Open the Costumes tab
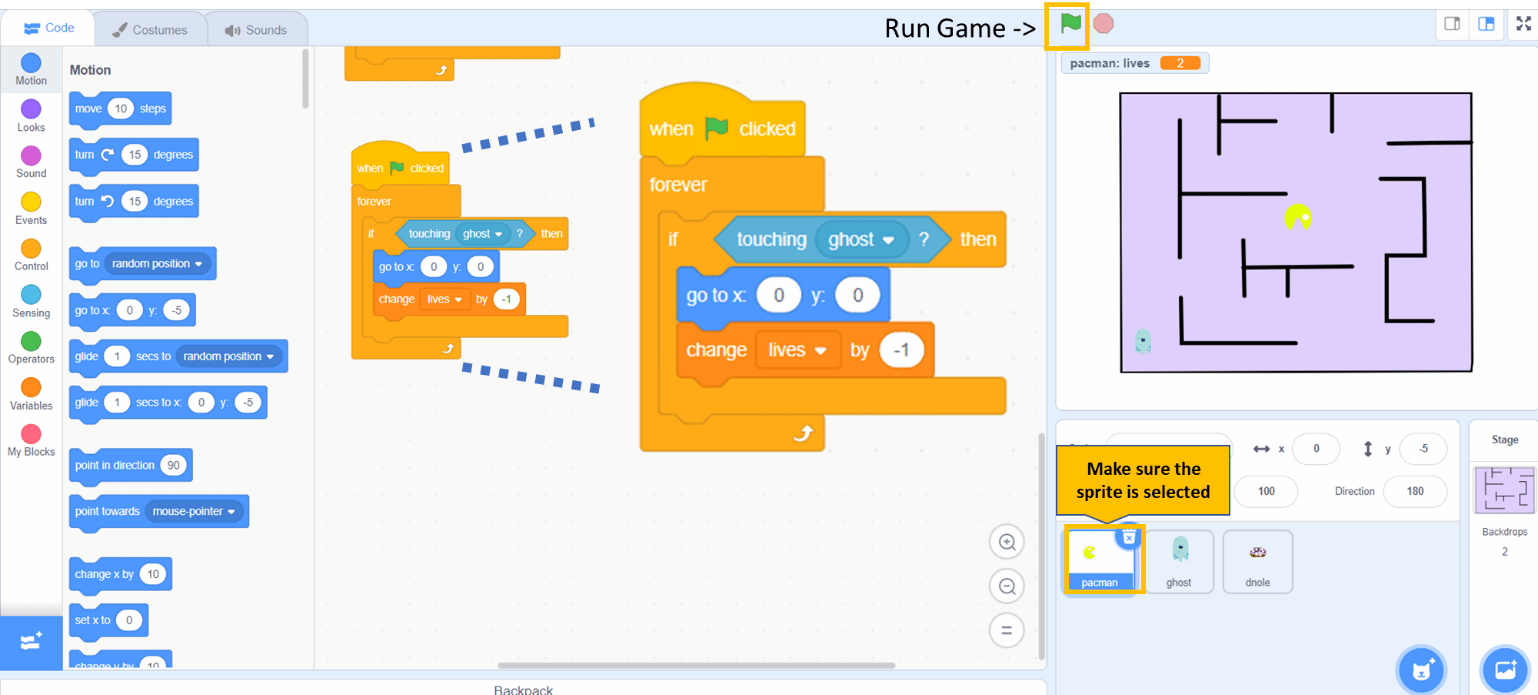This screenshot has height=695, width=1538. [x=149, y=30]
